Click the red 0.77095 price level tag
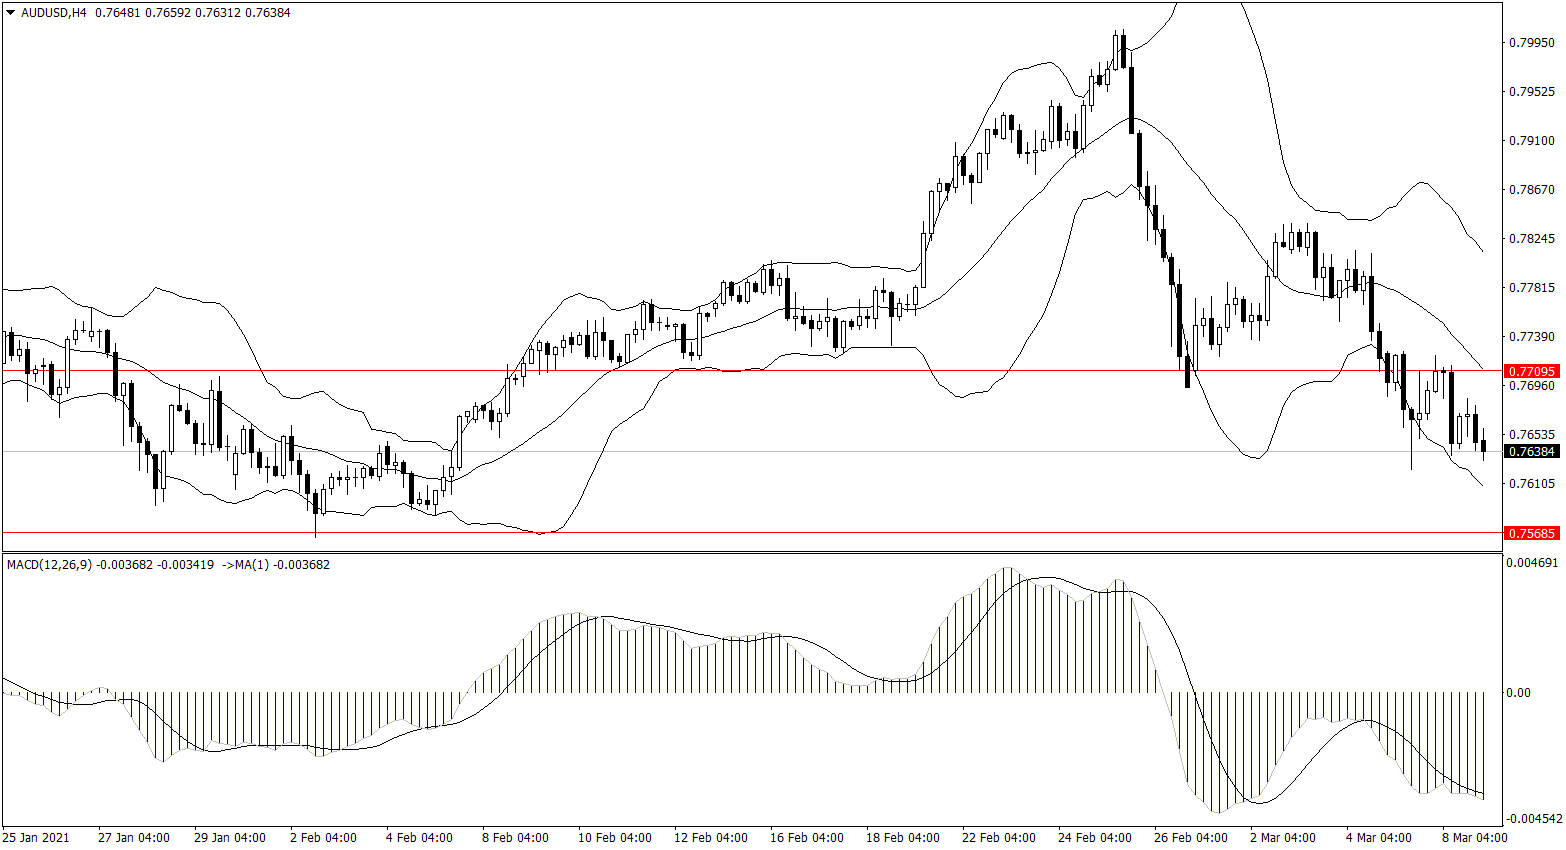The width and height of the screenshot is (1566, 850). click(x=1531, y=371)
